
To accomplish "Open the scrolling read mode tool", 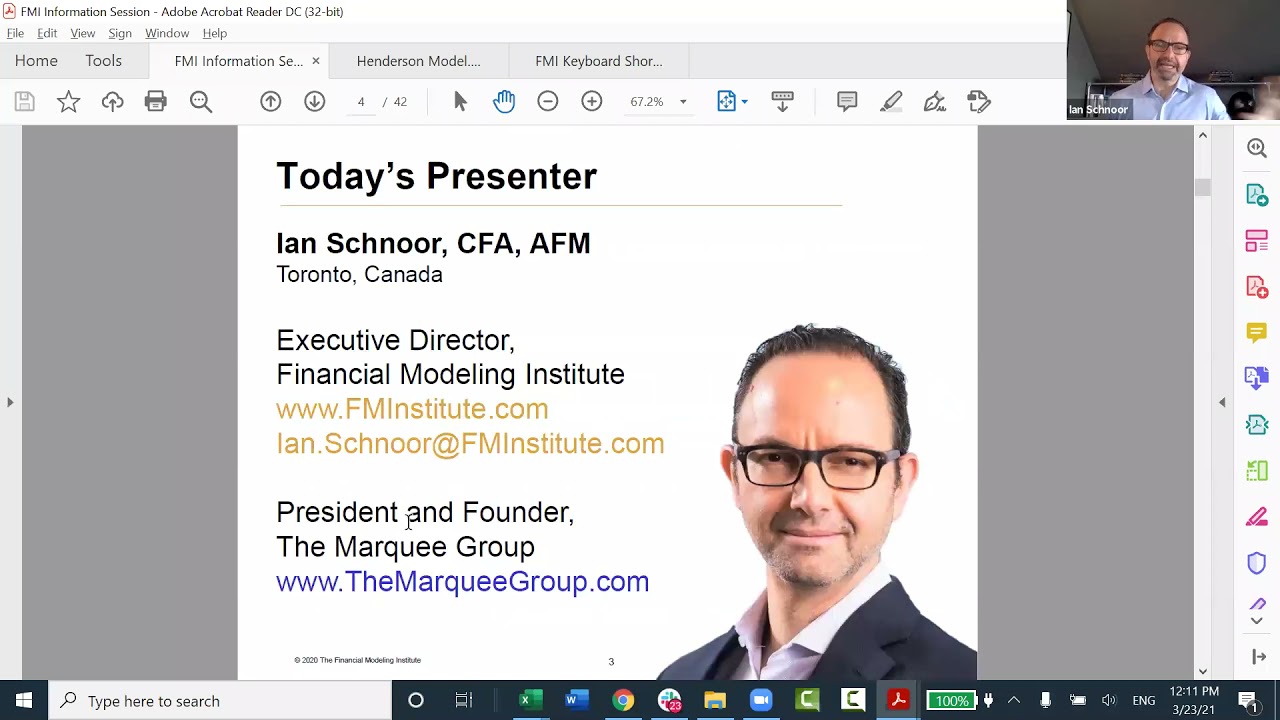I will [782, 101].
